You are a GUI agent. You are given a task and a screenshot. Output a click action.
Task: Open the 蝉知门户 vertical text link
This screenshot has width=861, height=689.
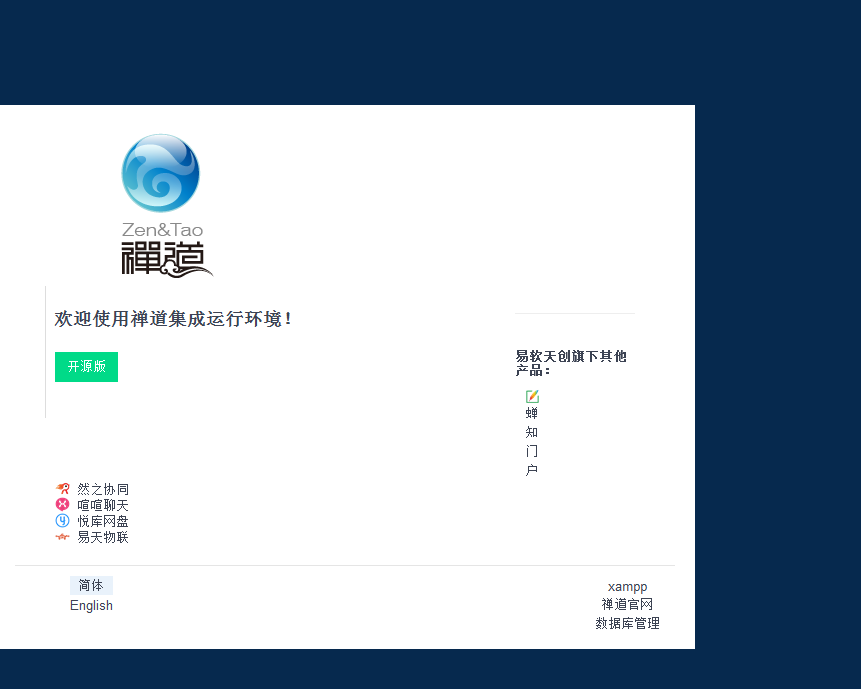point(532,441)
